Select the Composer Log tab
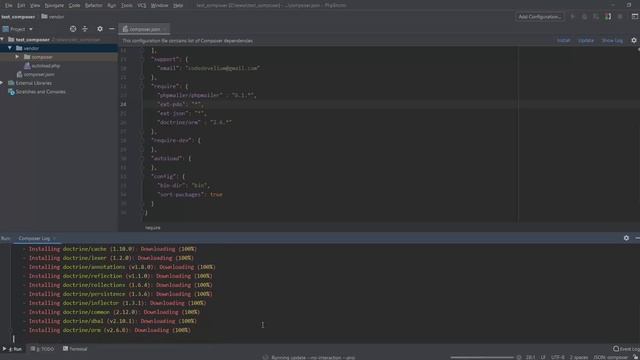 tap(36, 238)
